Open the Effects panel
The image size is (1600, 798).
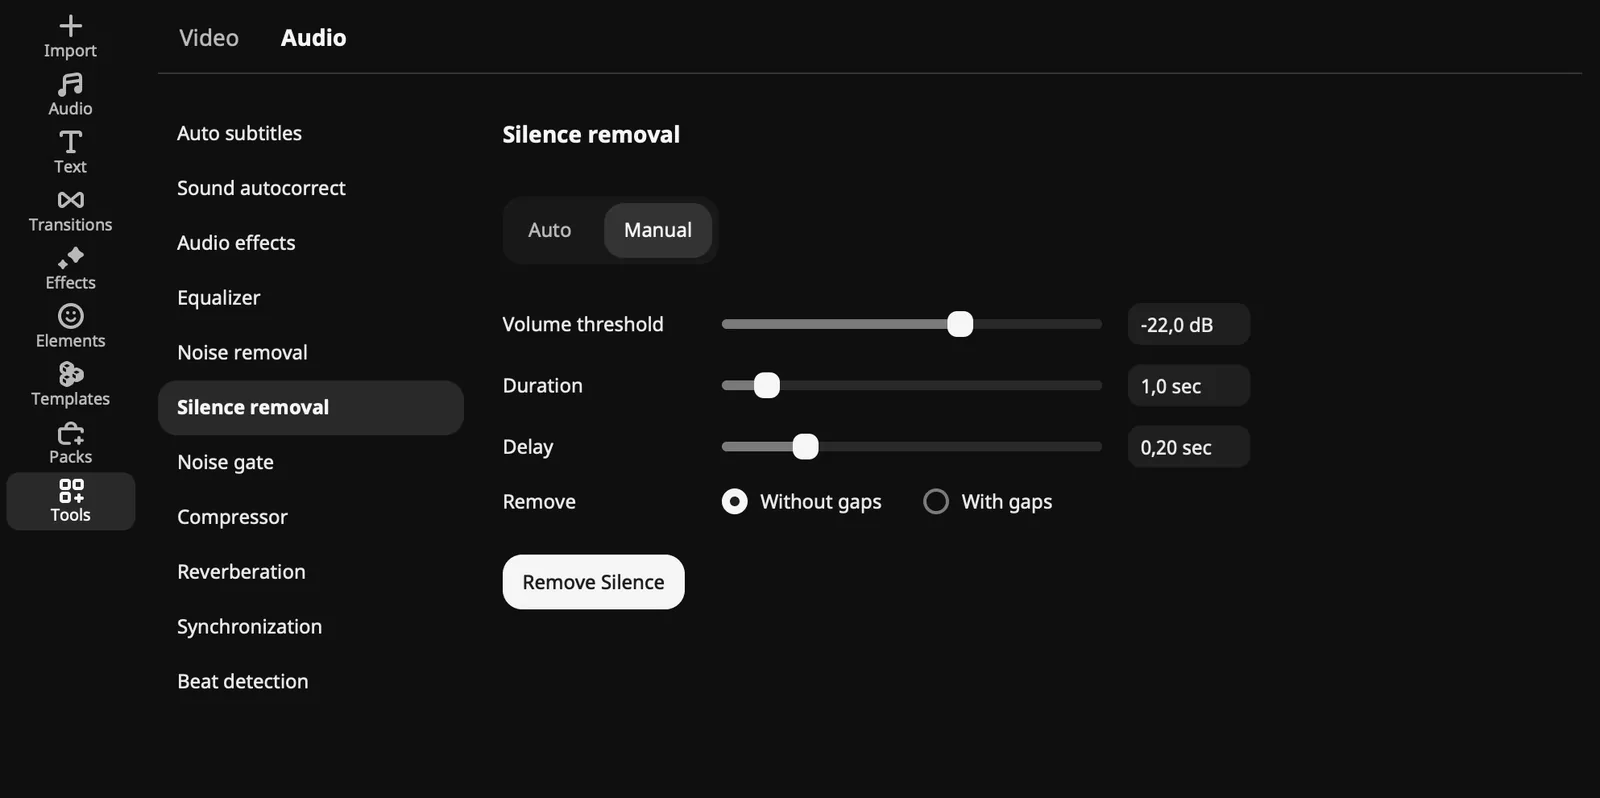click(x=70, y=268)
